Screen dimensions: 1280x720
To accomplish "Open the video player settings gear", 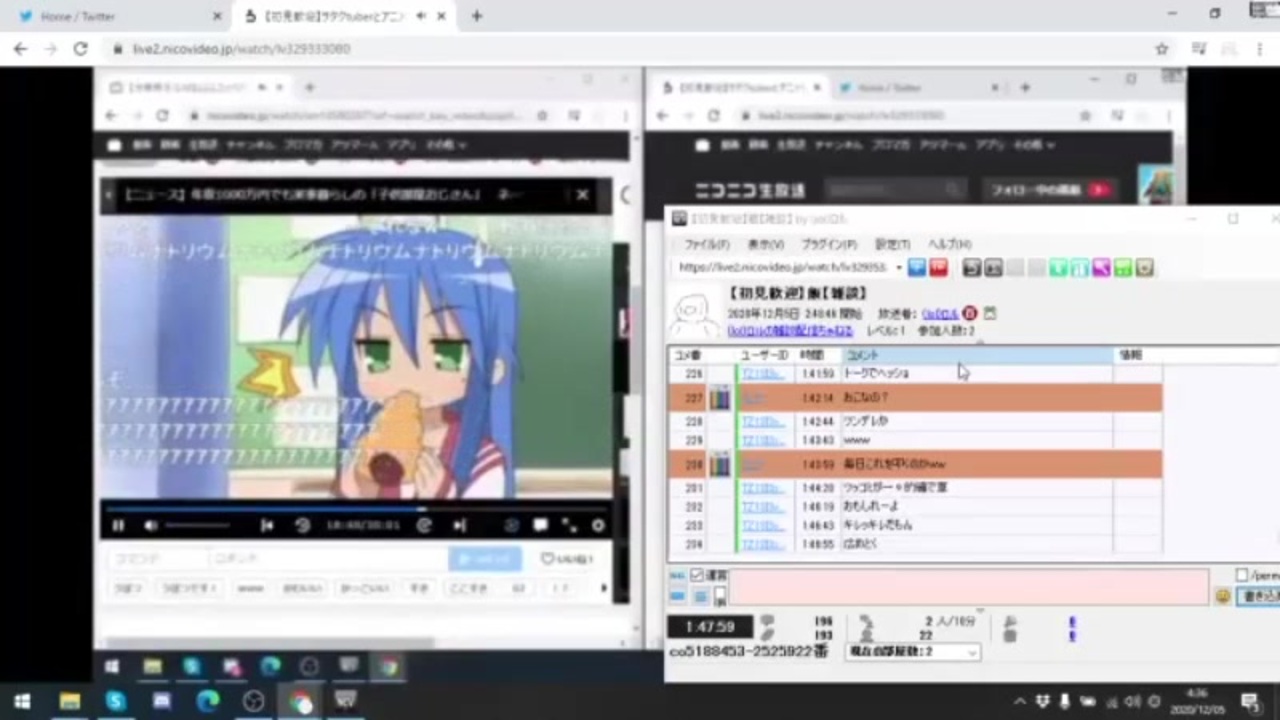I will point(598,525).
